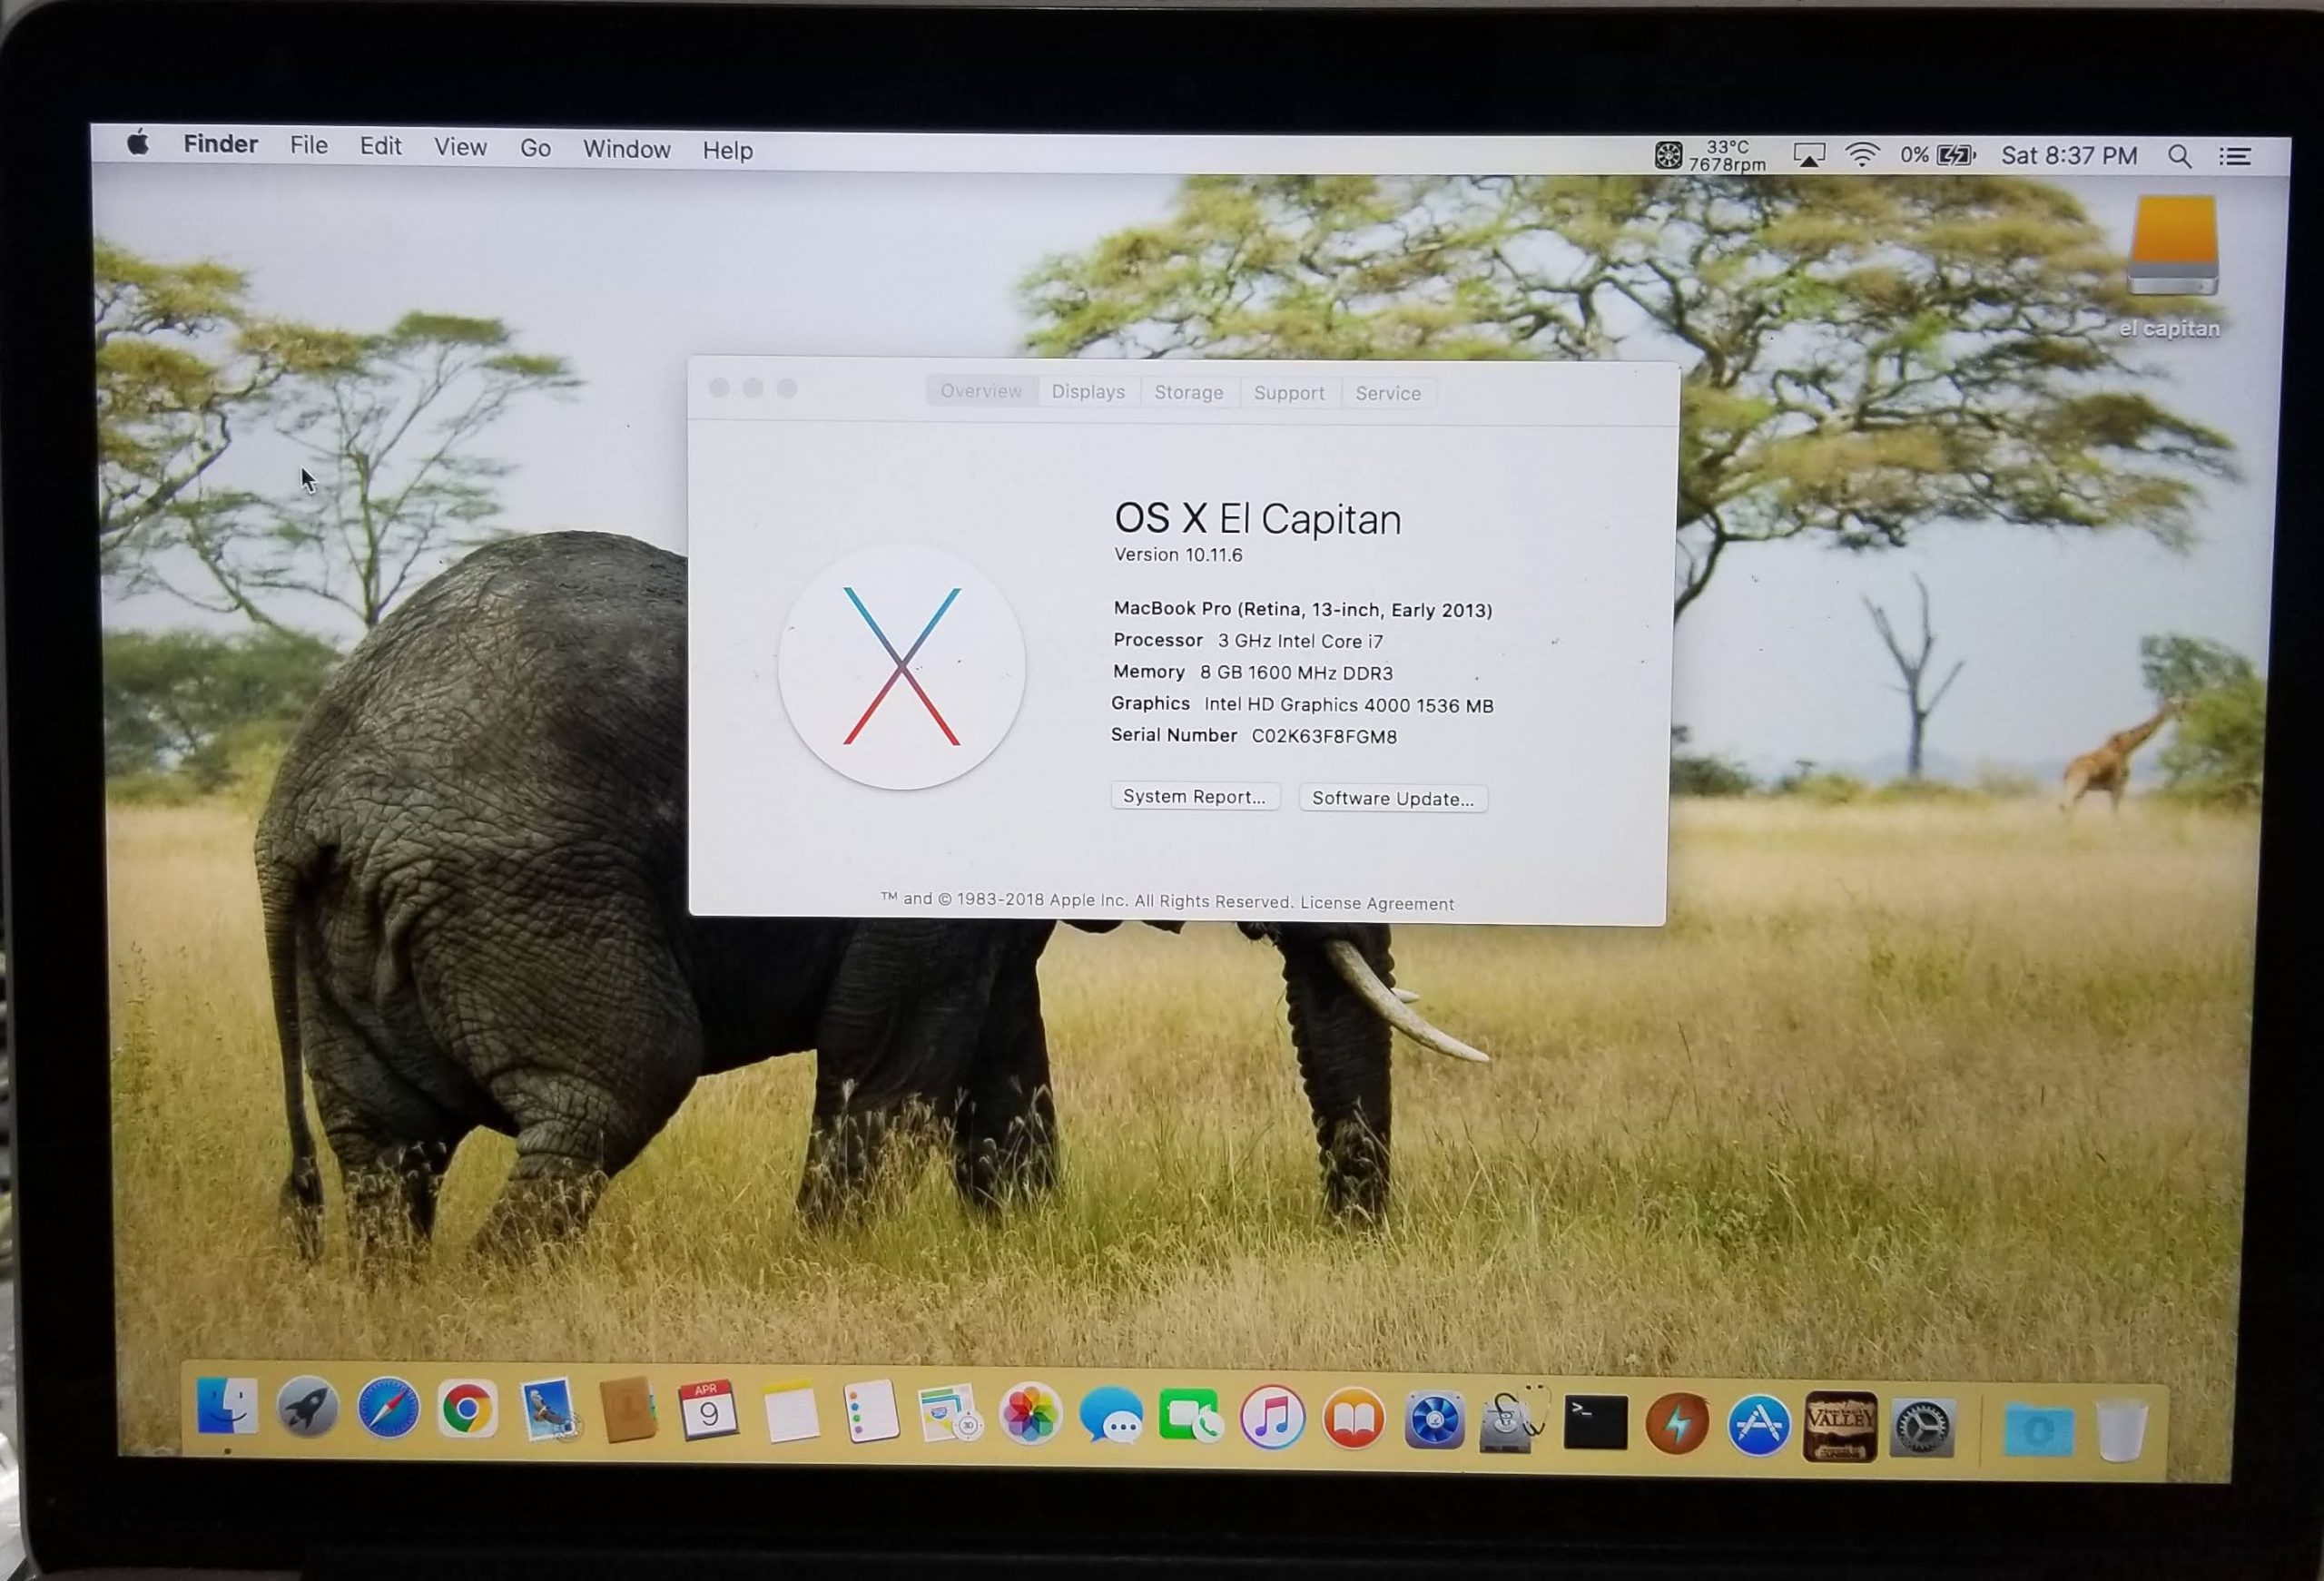Image resolution: width=2324 pixels, height=1581 pixels.
Task: Click Intel HD Graphics 4000 1536 MB text
Action: (1349, 705)
